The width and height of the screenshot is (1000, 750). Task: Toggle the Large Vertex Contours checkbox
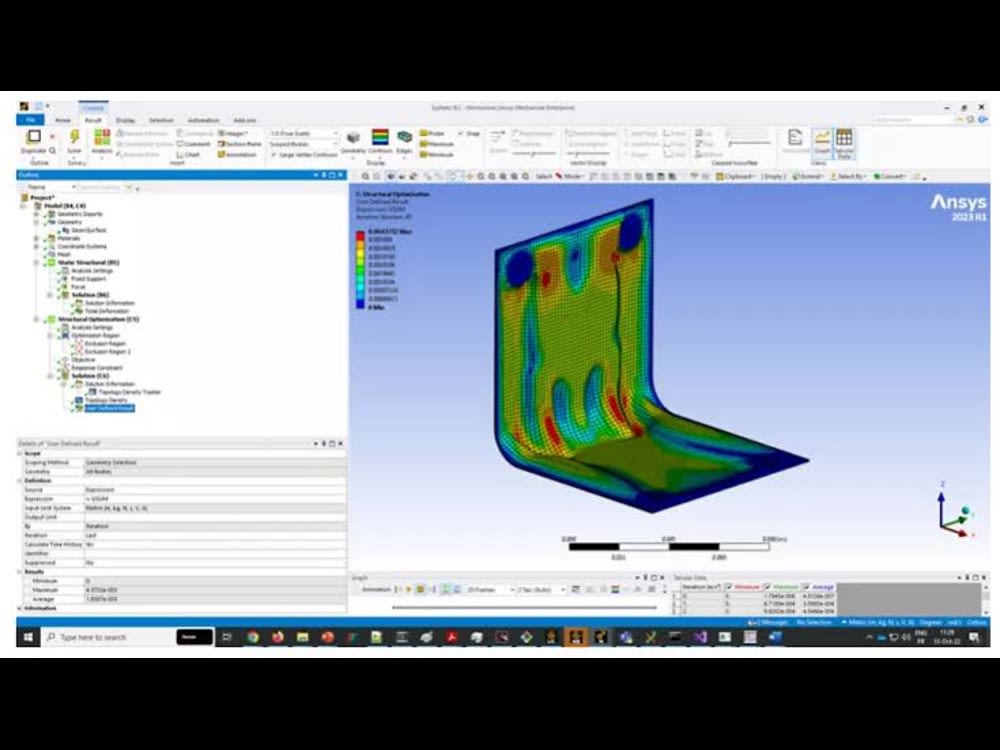[276, 152]
